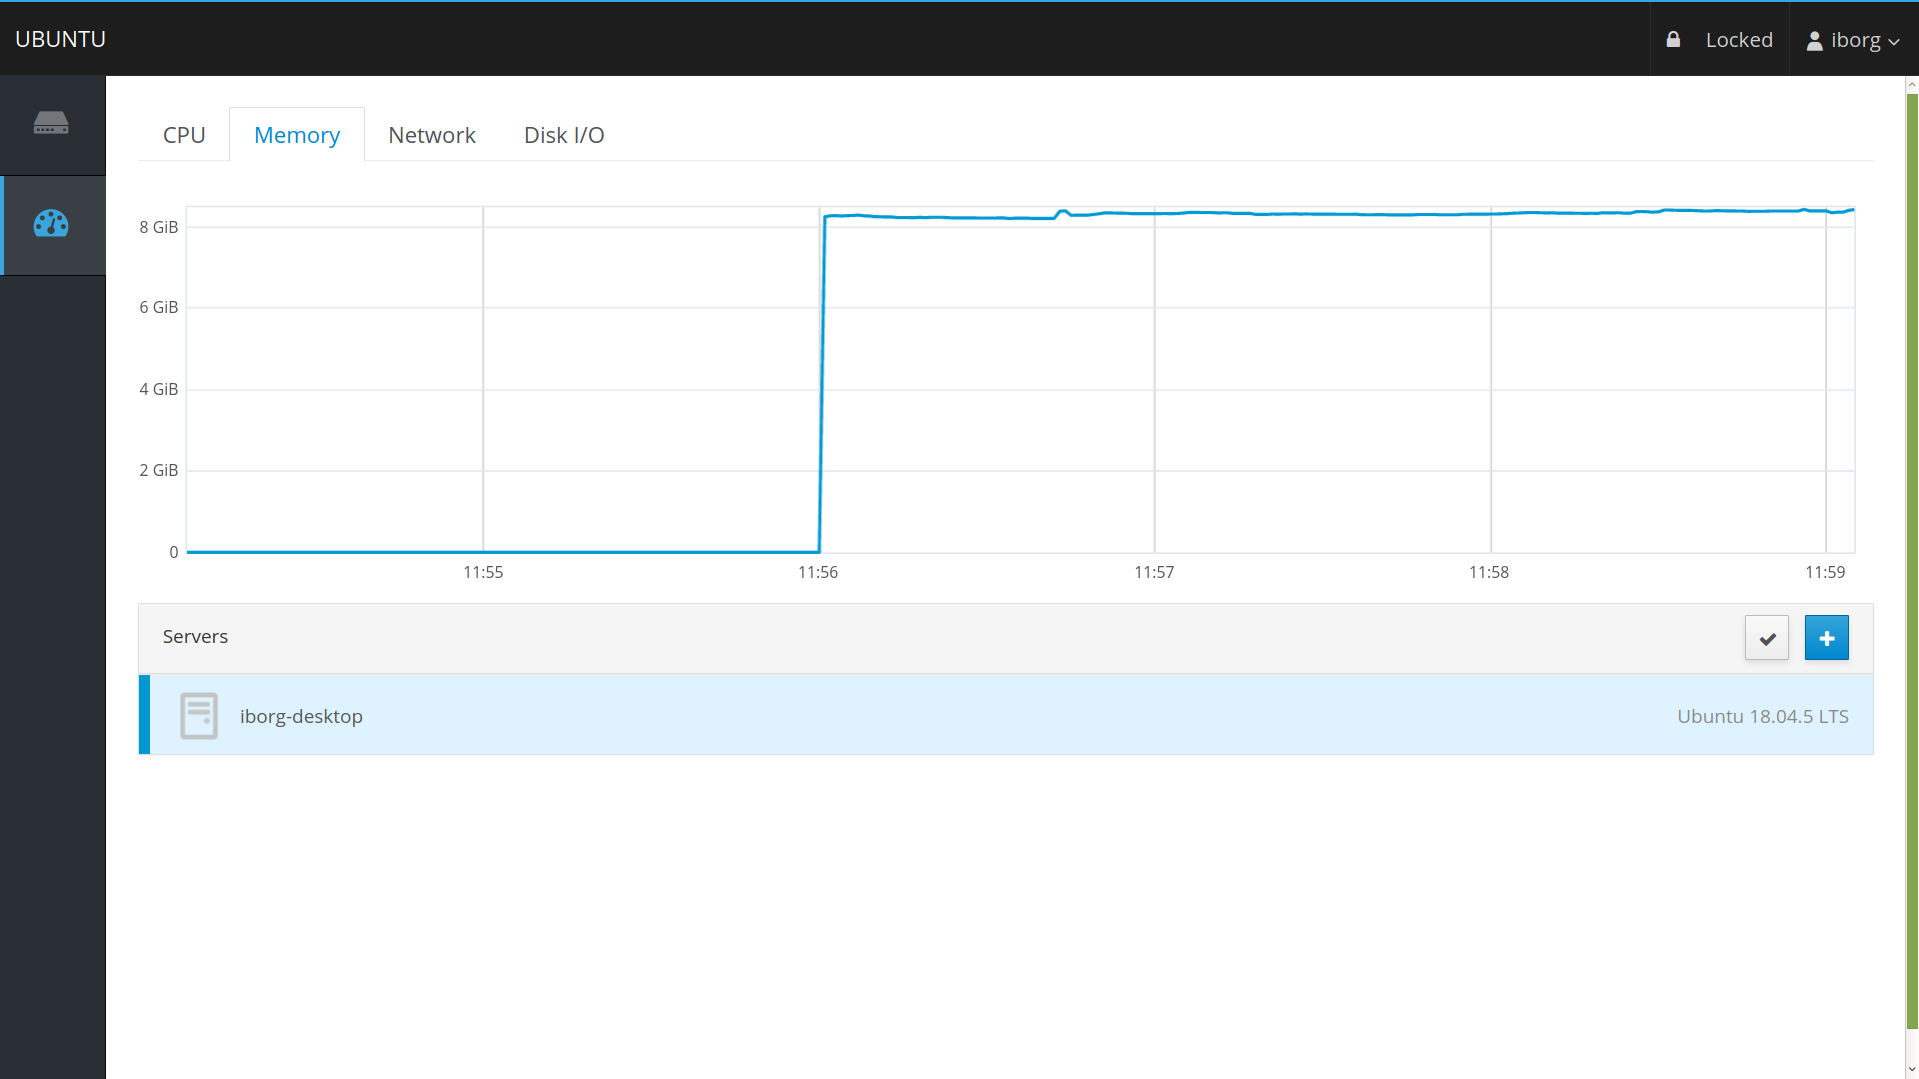Click the server rack icon in the sidebar

tap(51, 123)
